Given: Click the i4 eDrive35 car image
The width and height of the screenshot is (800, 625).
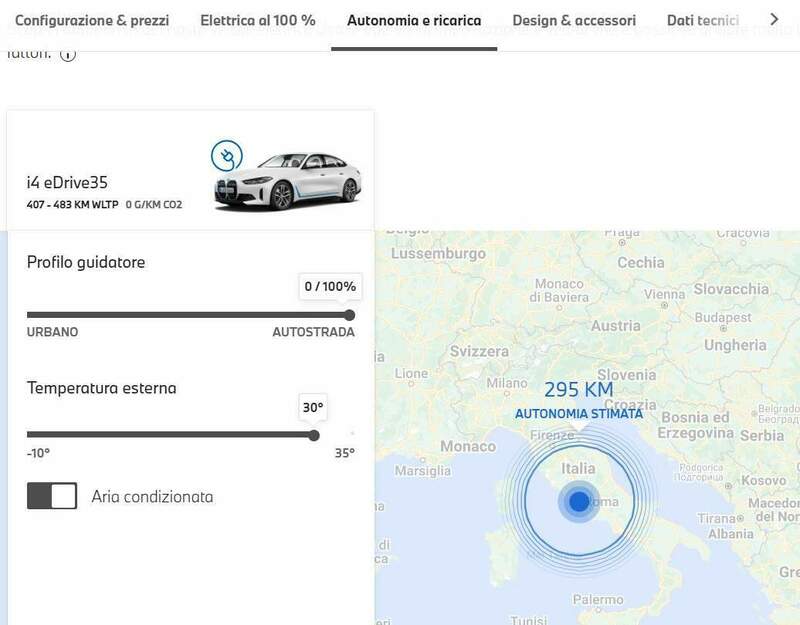Looking at the screenshot, I should pyautogui.click(x=288, y=181).
